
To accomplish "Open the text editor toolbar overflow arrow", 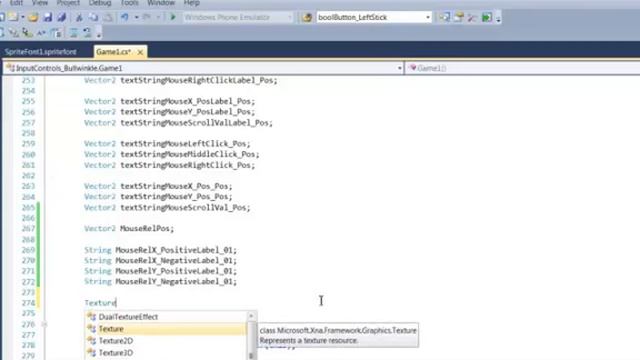I will point(99,35).
